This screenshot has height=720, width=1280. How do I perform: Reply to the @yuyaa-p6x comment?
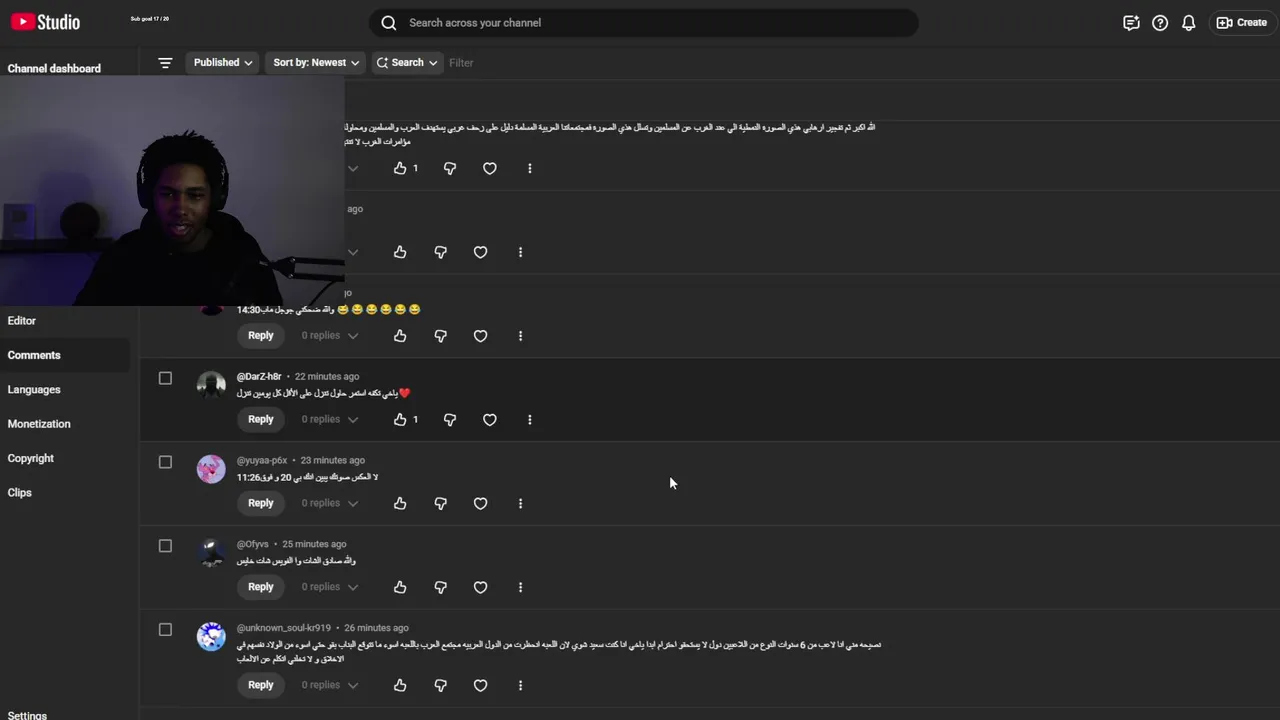[261, 504]
